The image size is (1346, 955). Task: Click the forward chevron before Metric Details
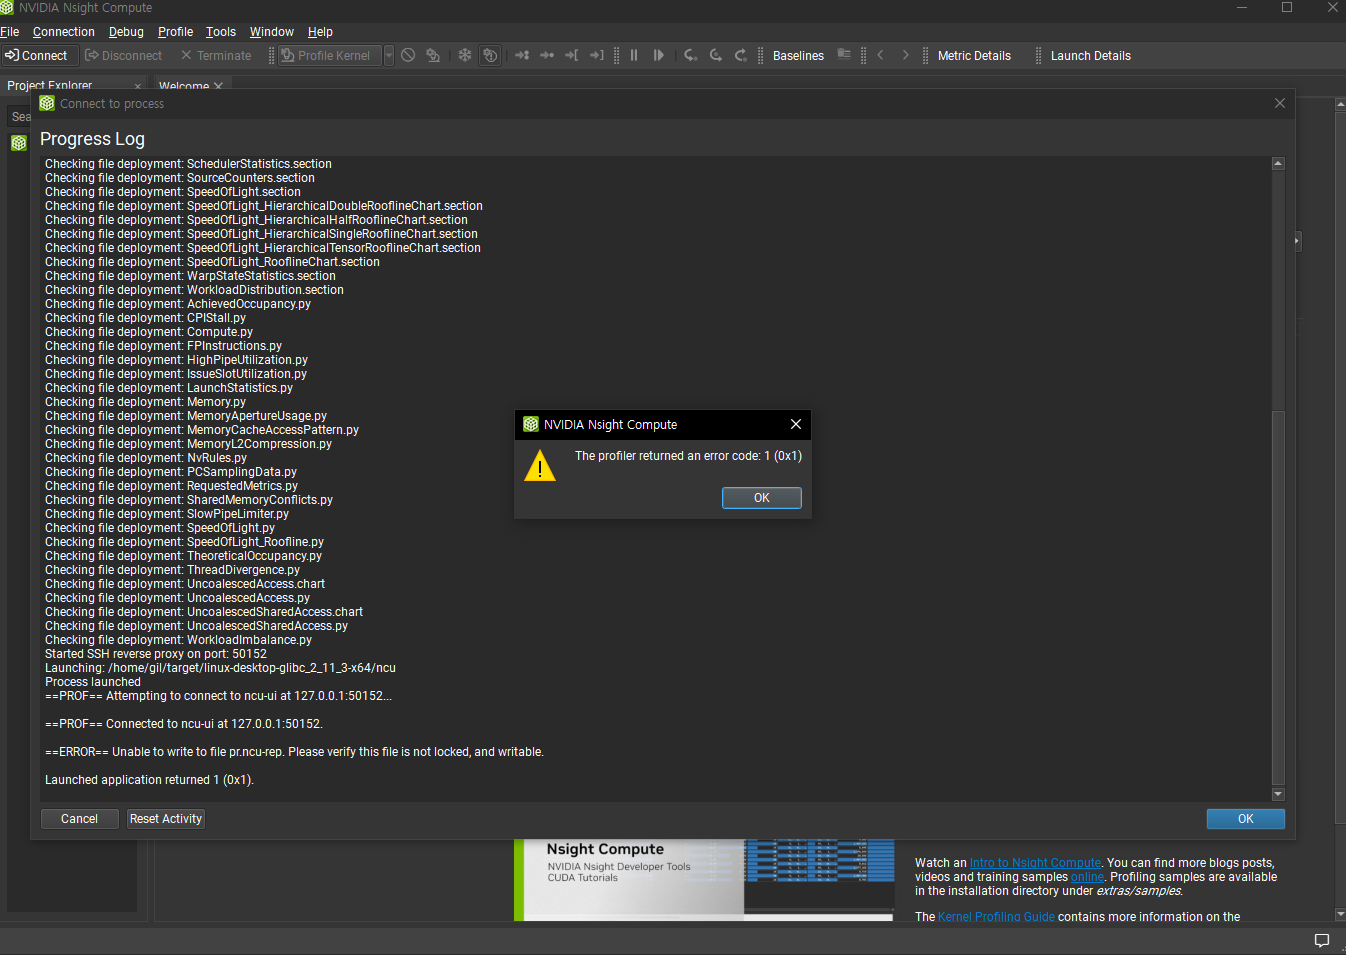pos(906,56)
